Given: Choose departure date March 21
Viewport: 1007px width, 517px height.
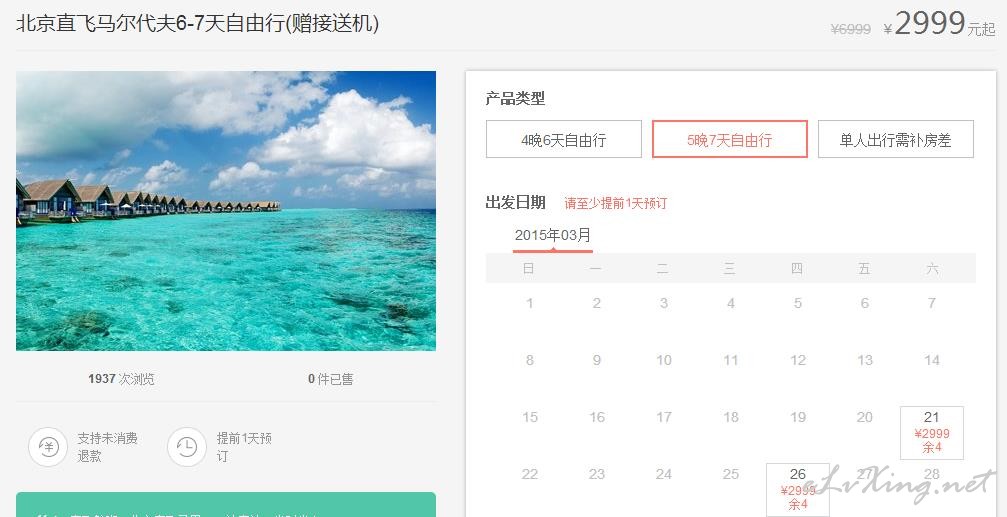Looking at the screenshot, I should tap(932, 433).
